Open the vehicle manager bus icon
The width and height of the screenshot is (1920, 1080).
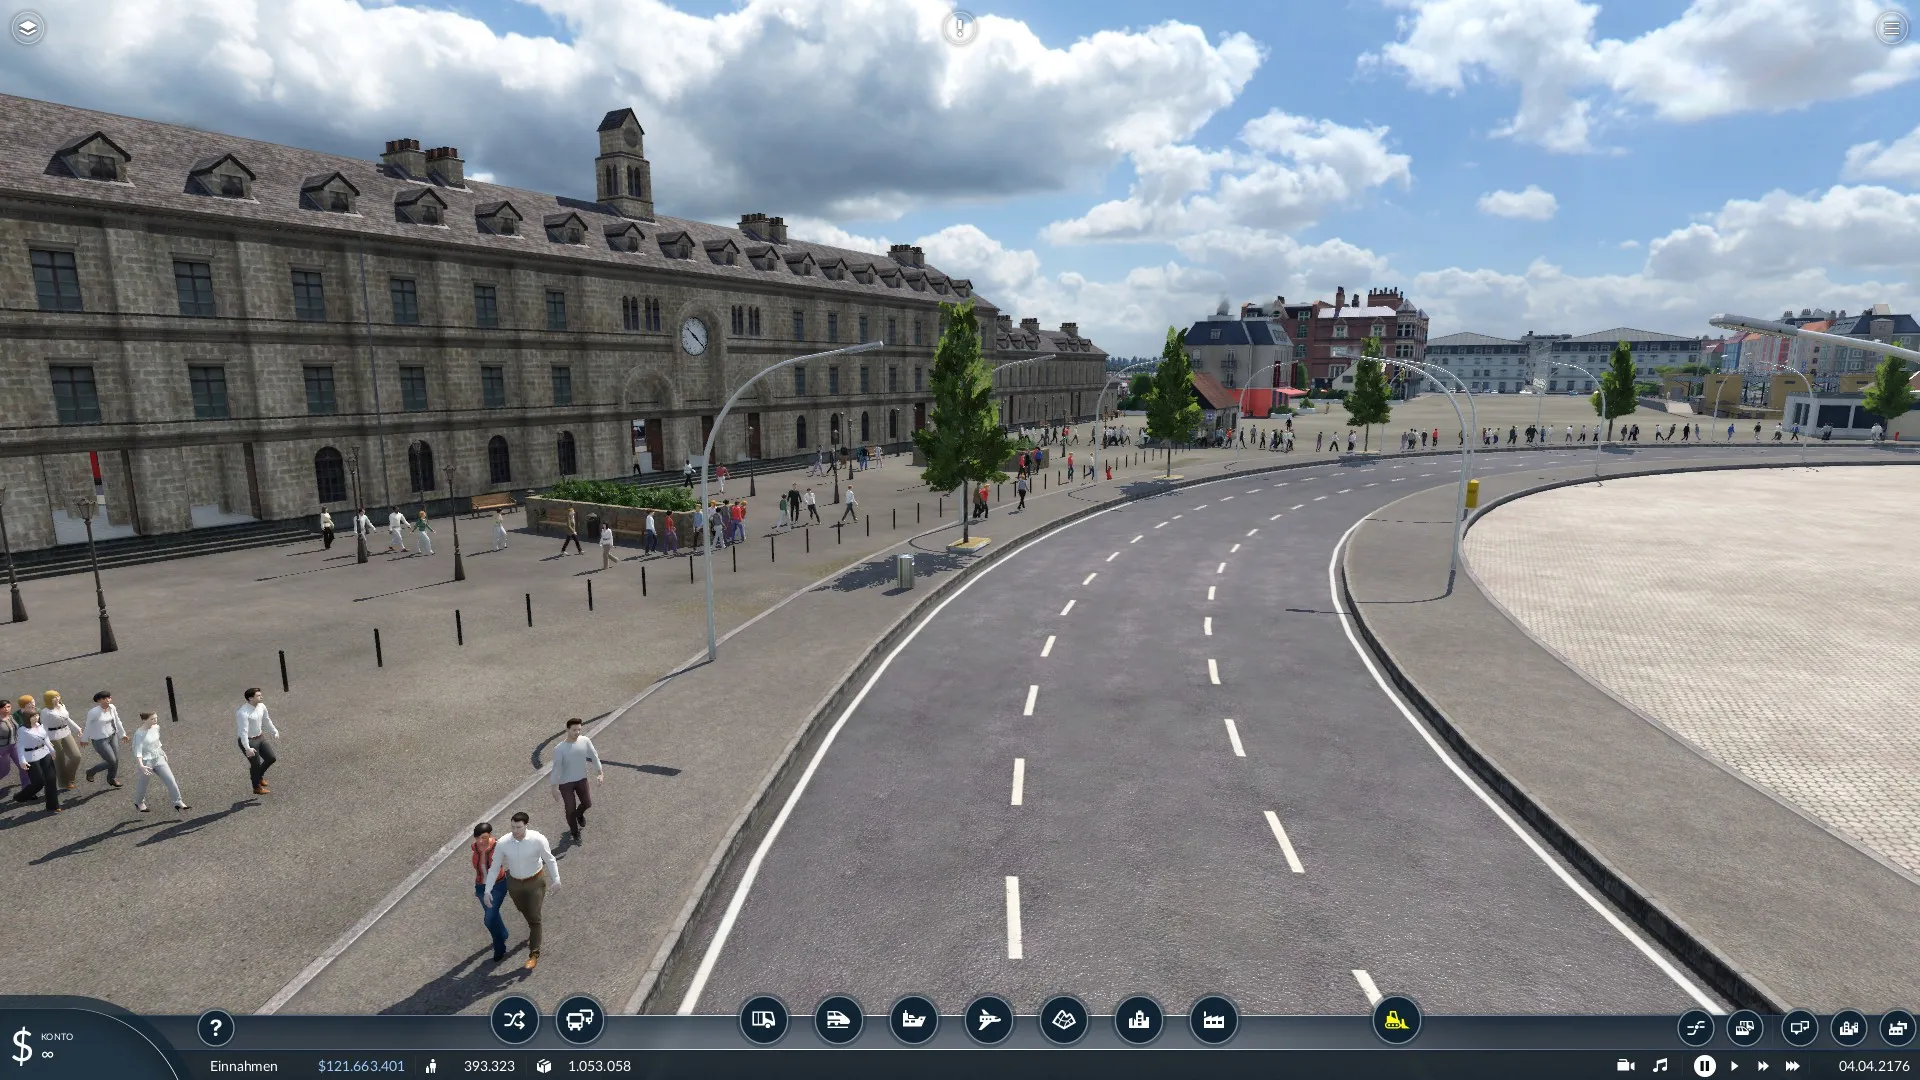pyautogui.click(x=579, y=1020)
